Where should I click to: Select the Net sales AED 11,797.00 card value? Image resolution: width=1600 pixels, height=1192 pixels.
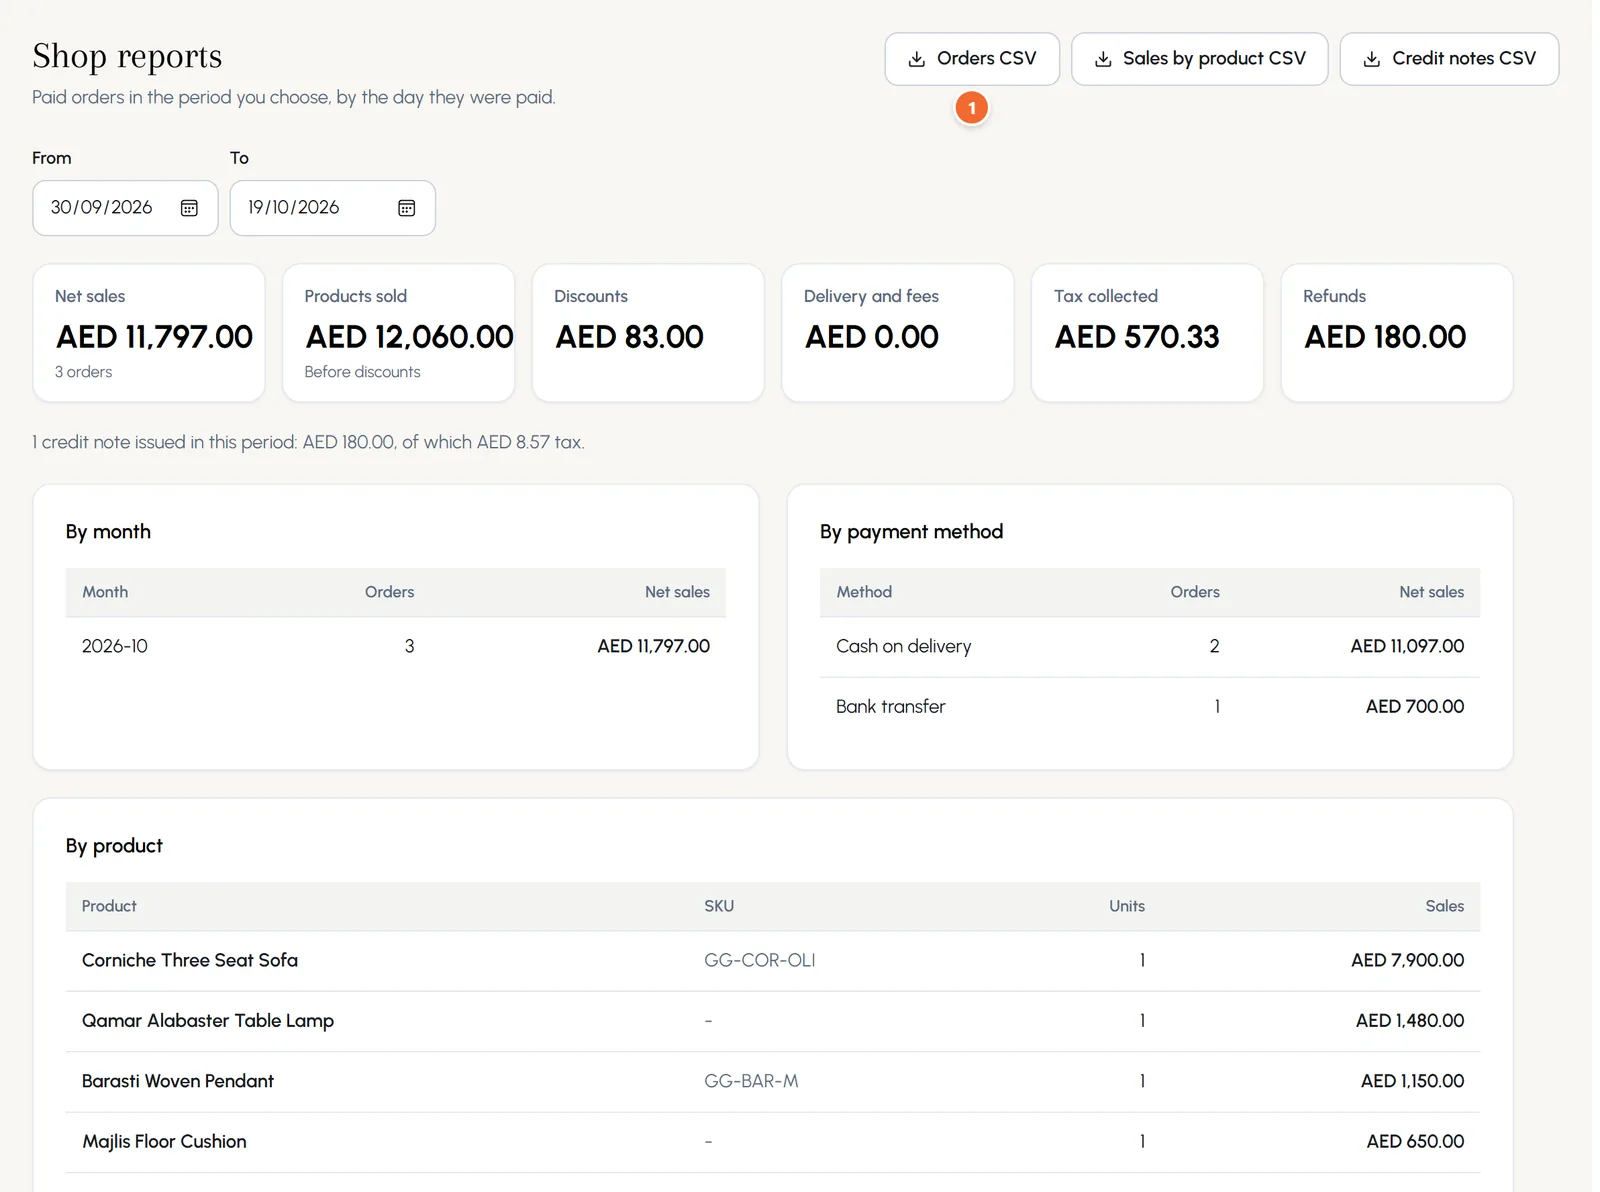coord(155,337)
